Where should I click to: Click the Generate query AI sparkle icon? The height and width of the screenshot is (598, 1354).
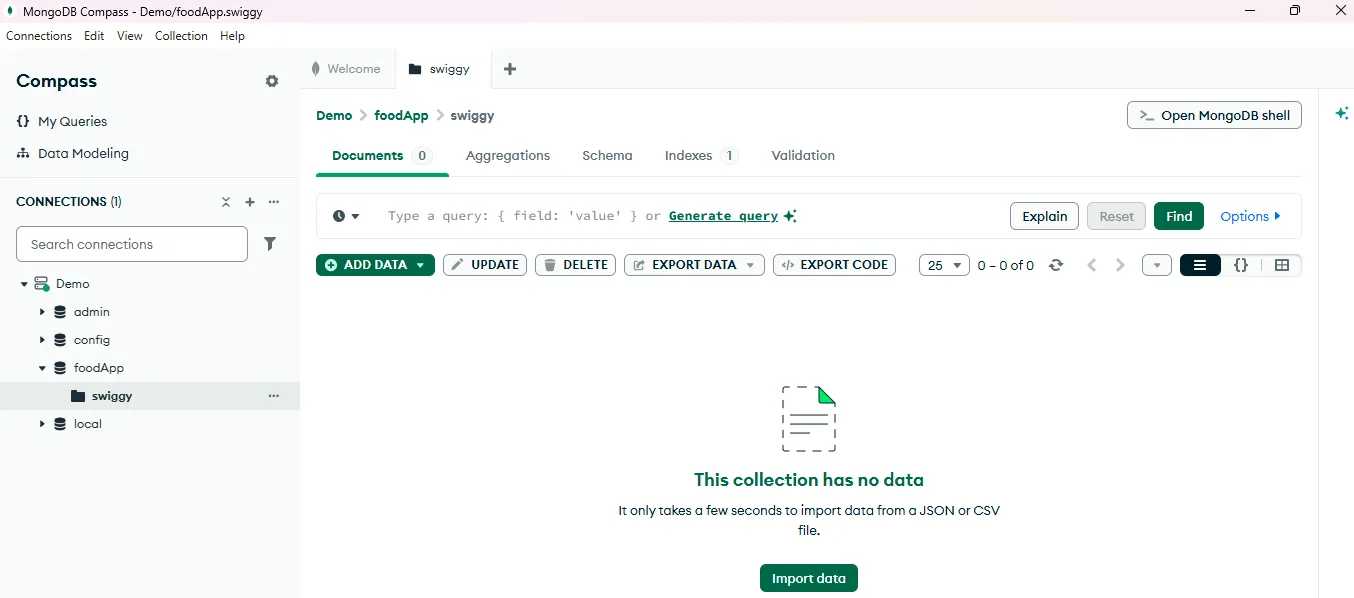[790, 215]
